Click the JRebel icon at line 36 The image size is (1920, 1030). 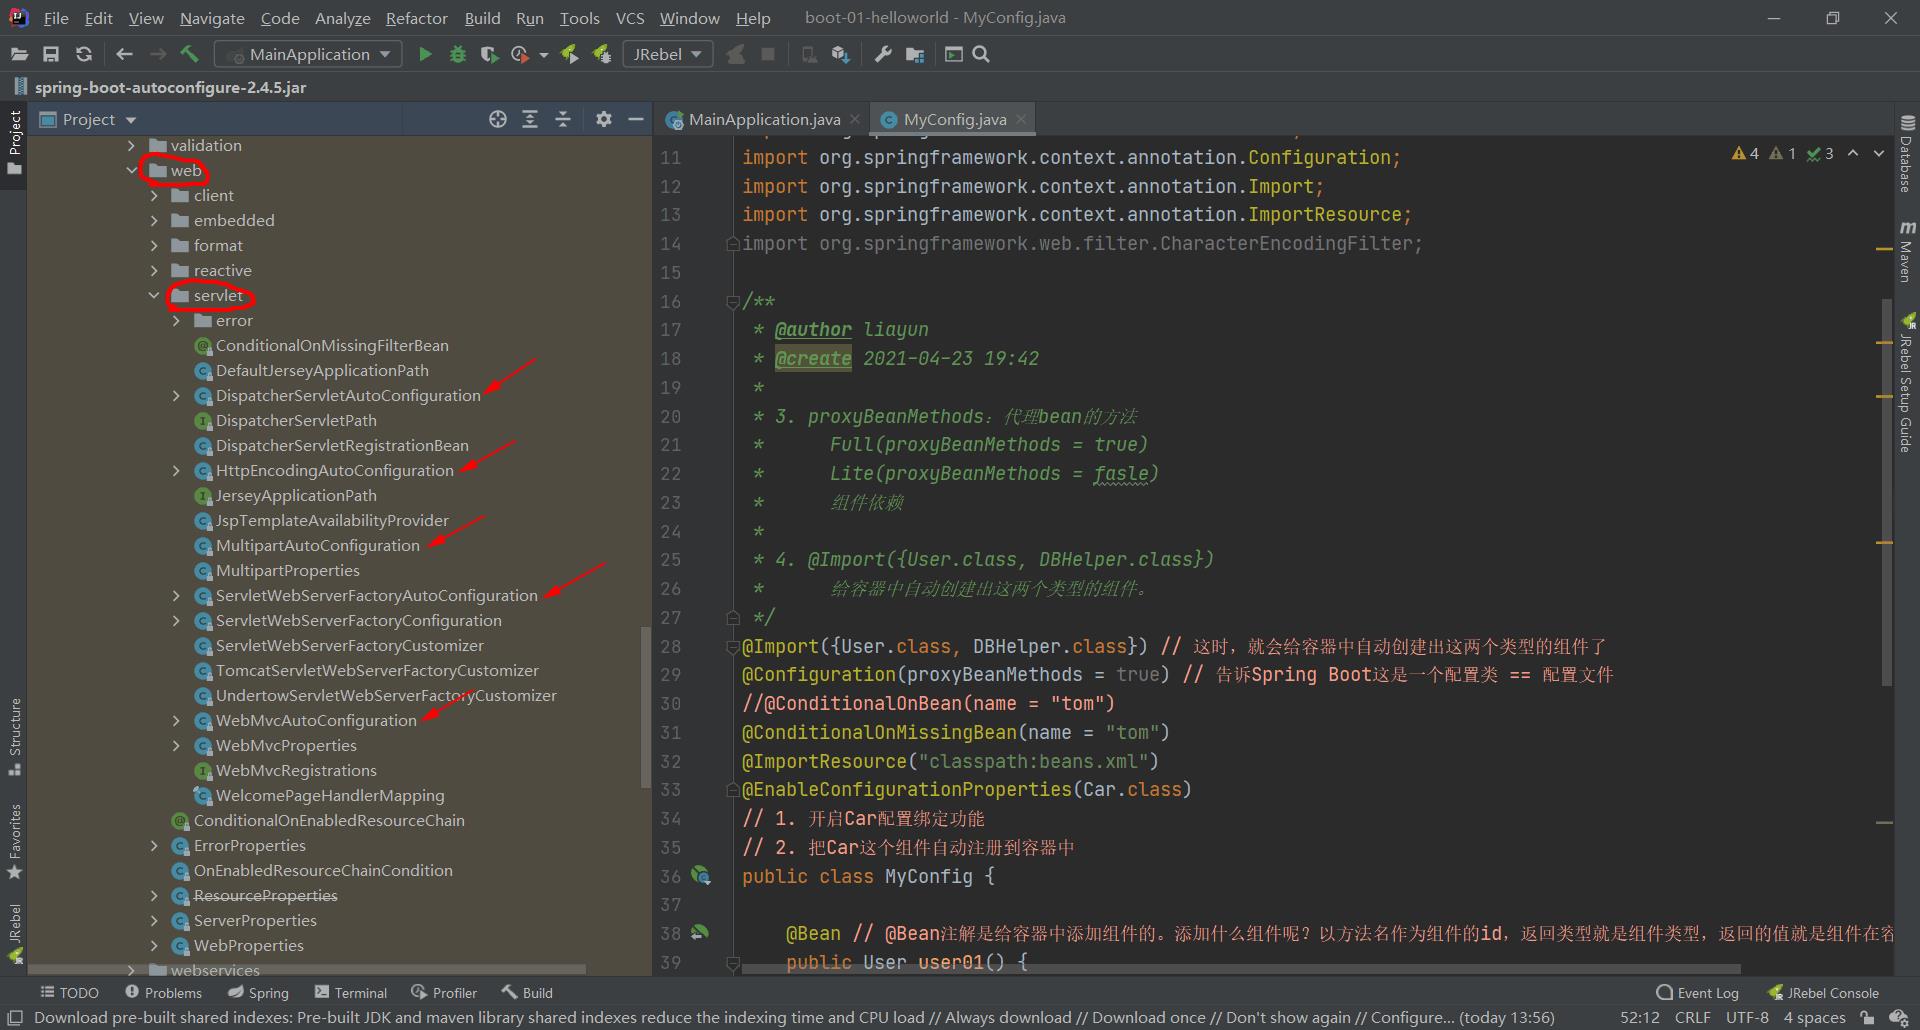[701, 876]
